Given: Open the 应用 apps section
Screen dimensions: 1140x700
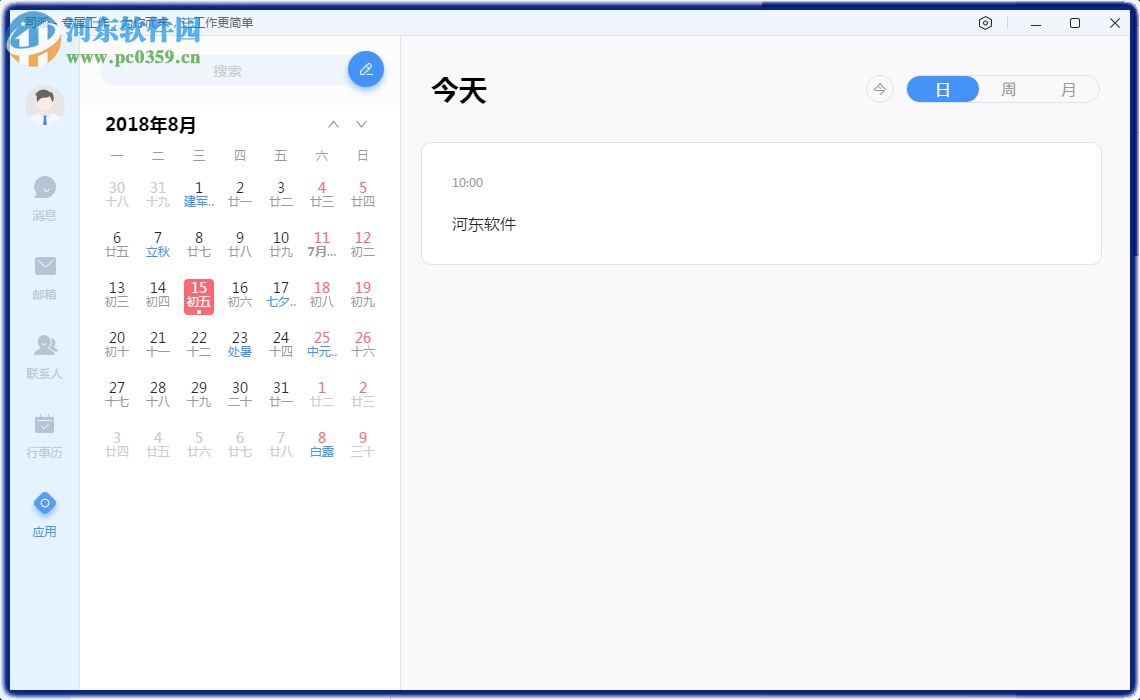Looking at the screenshot, I should click(44, 513).
